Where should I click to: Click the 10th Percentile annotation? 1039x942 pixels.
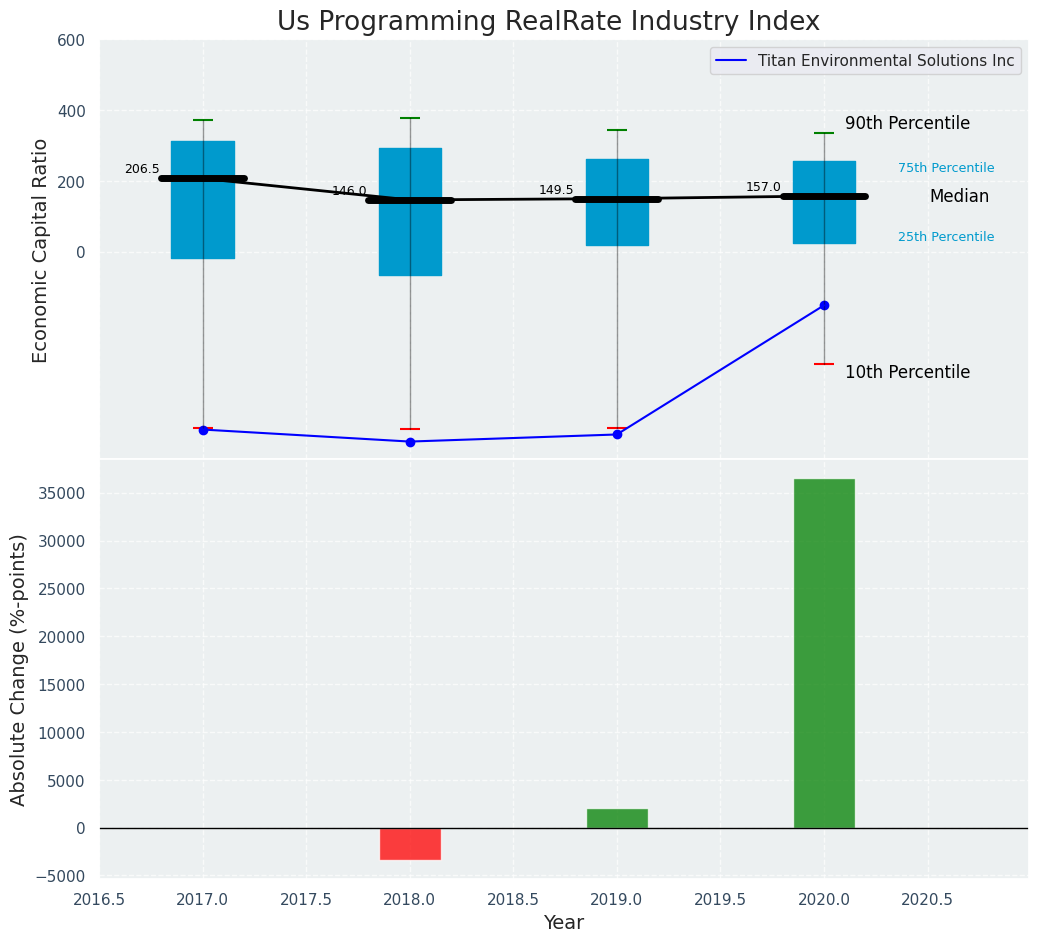907,372
